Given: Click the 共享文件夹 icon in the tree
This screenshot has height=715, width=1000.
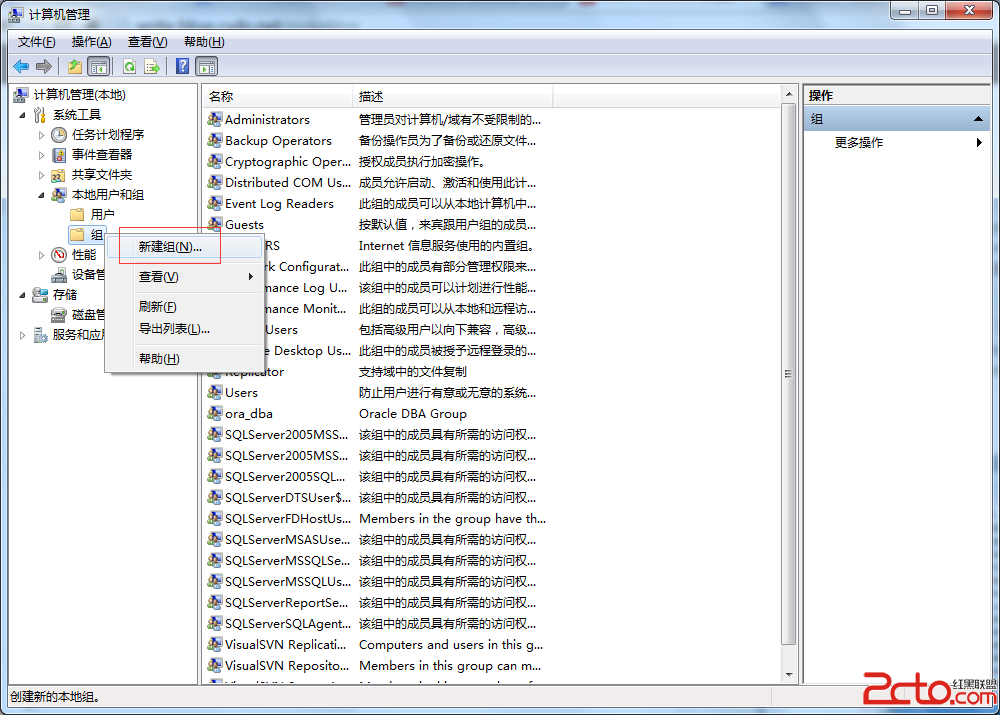Looking at the screenshot, I should point(59,175).
